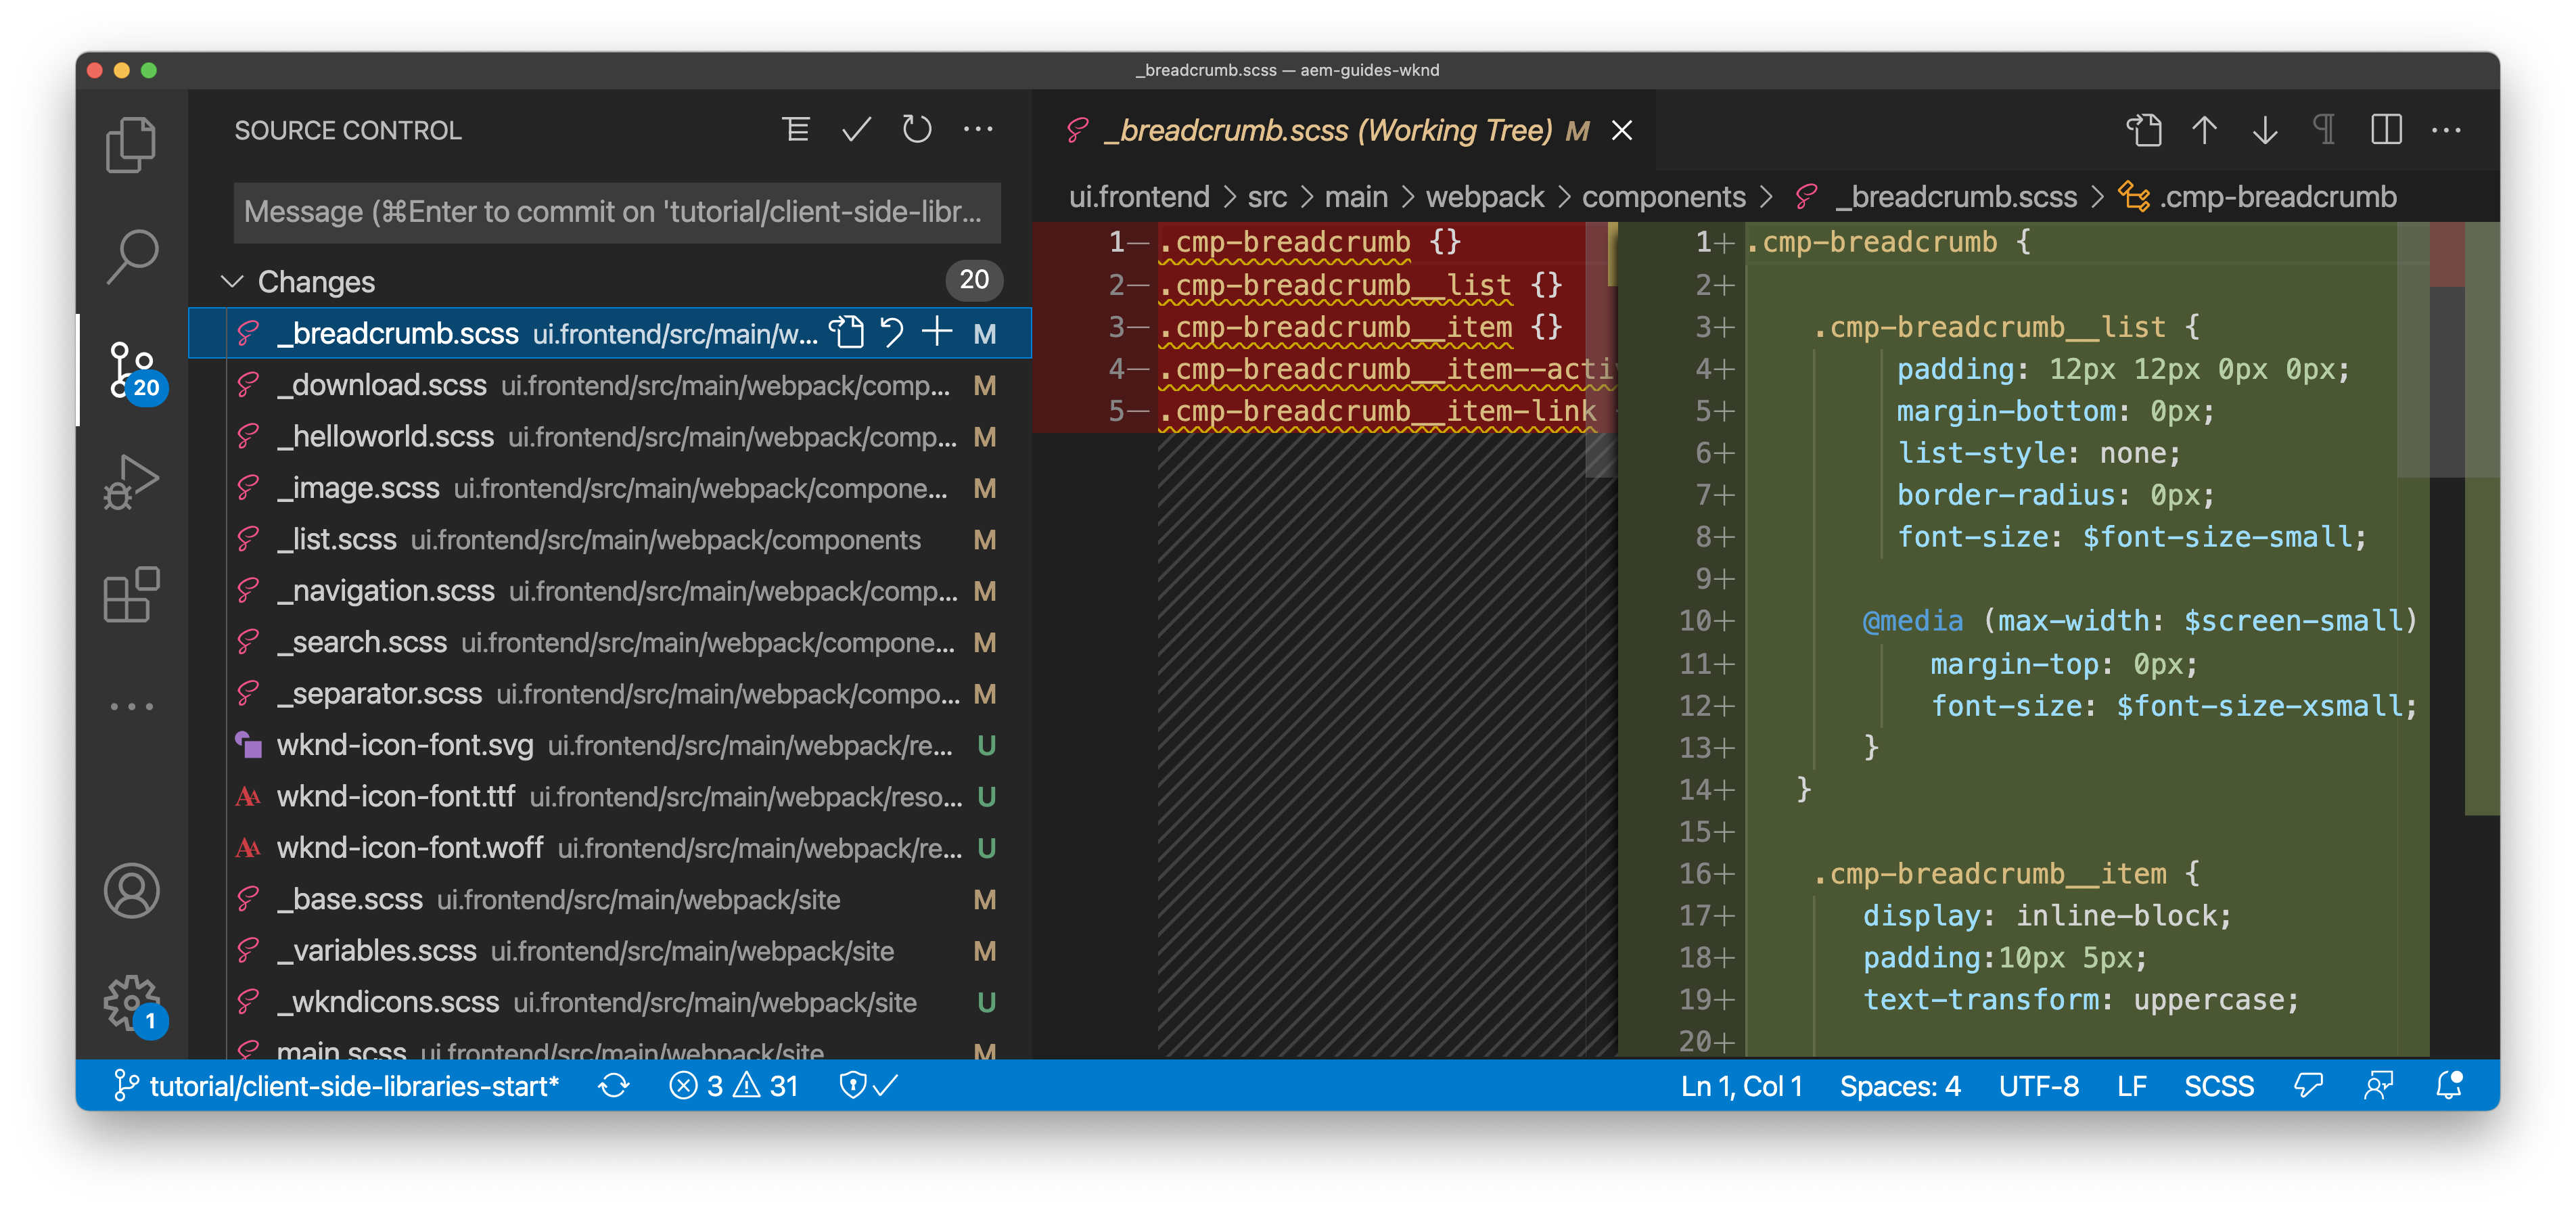This screenshot has width=2576, height=1211.
Task: Open the Run and Debug view
Action: 131,483
